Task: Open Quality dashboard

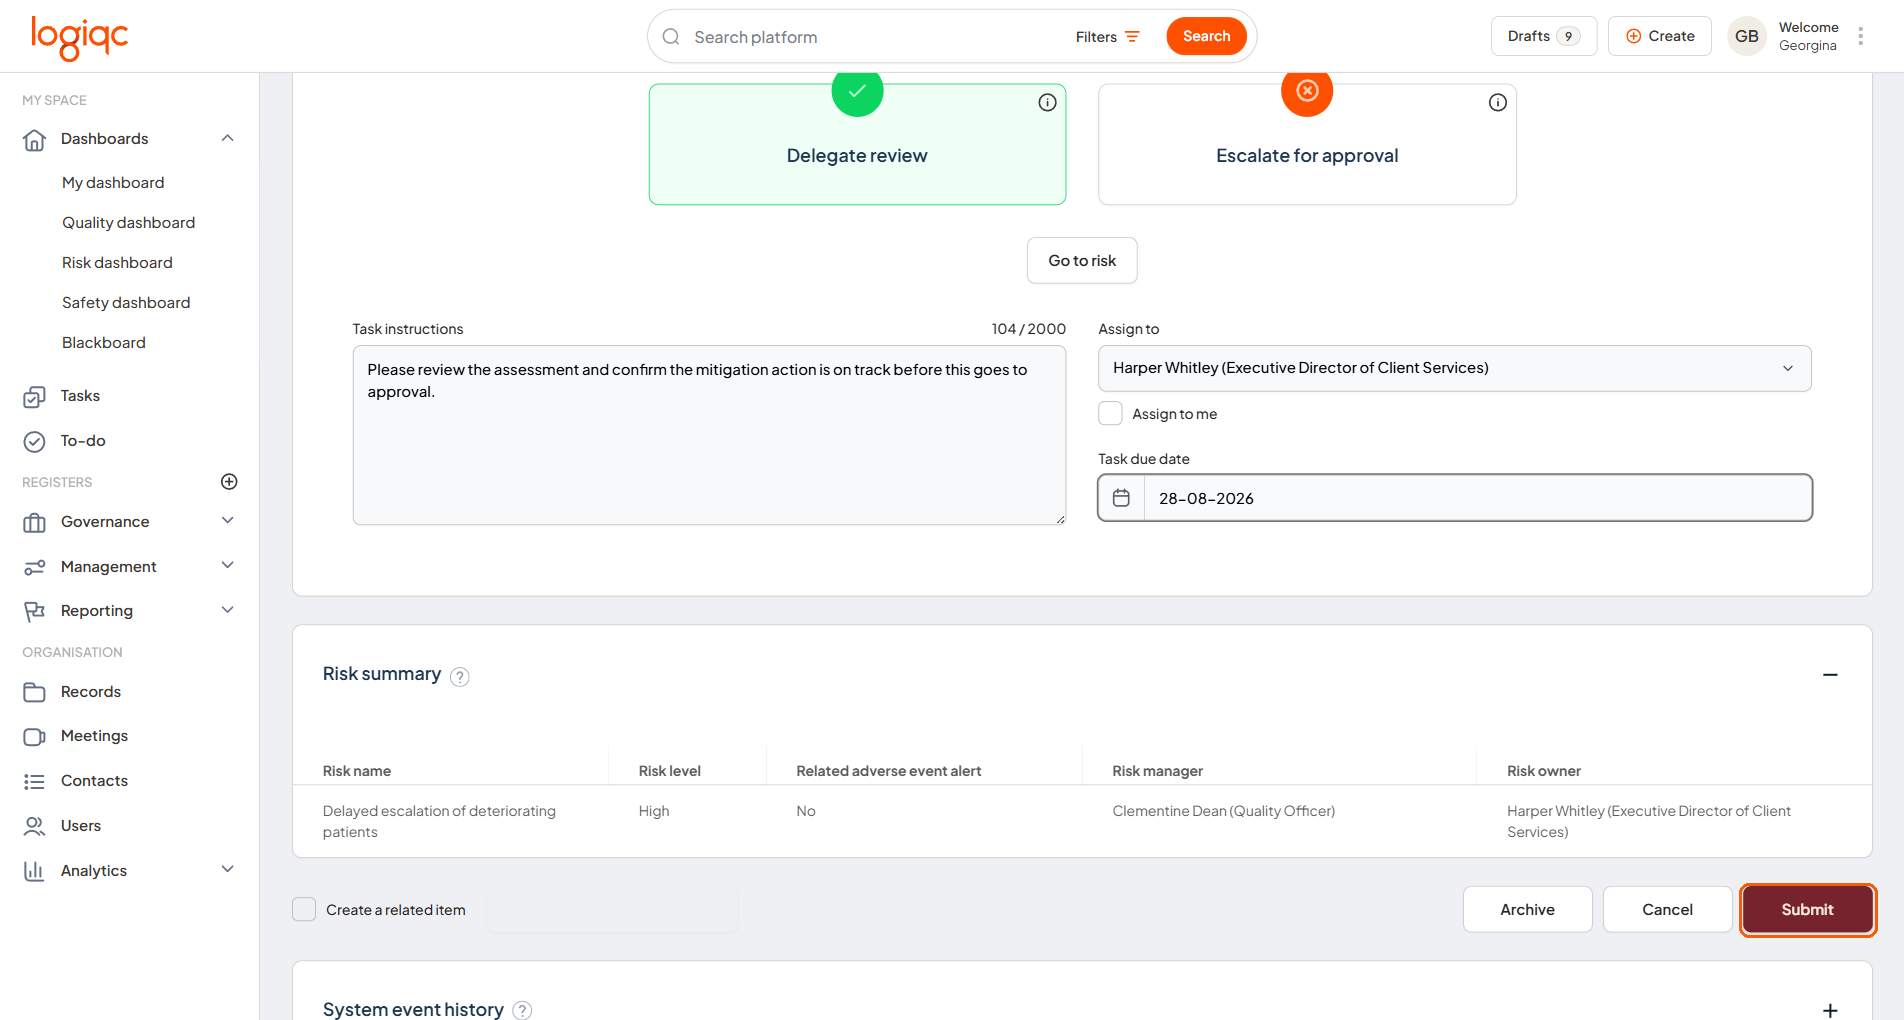Action: click(x=128, y=223)
